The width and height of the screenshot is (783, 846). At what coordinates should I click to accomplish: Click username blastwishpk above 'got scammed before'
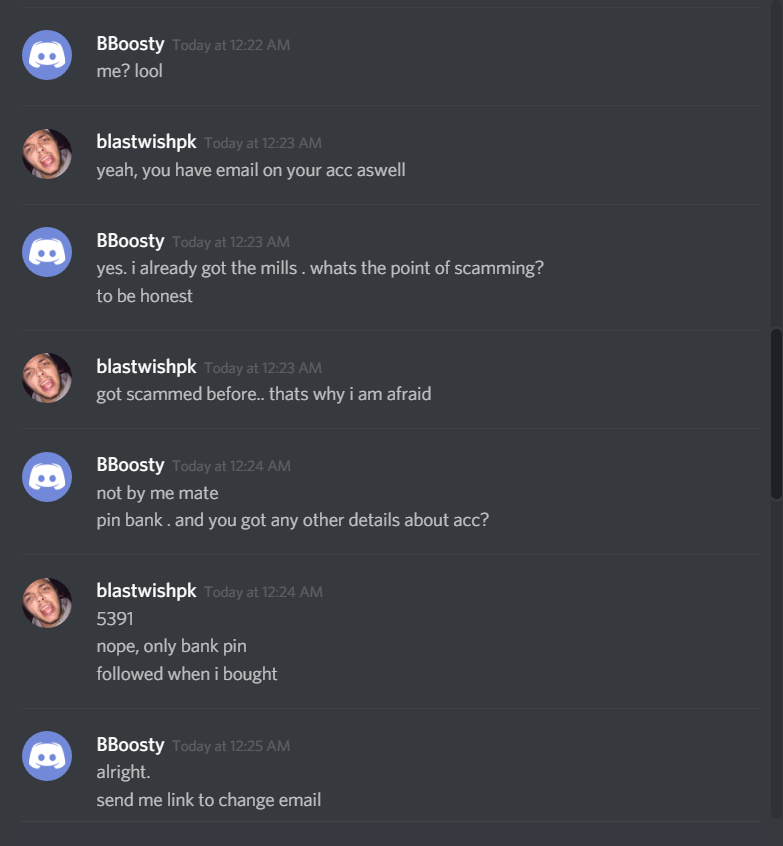click(146, 367)
